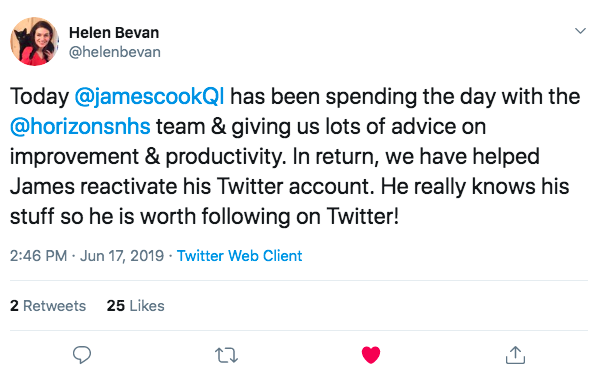The image size is (596, 376).
Task: Retweet this tweet using the arrows icon
Action: coord(226,355)
